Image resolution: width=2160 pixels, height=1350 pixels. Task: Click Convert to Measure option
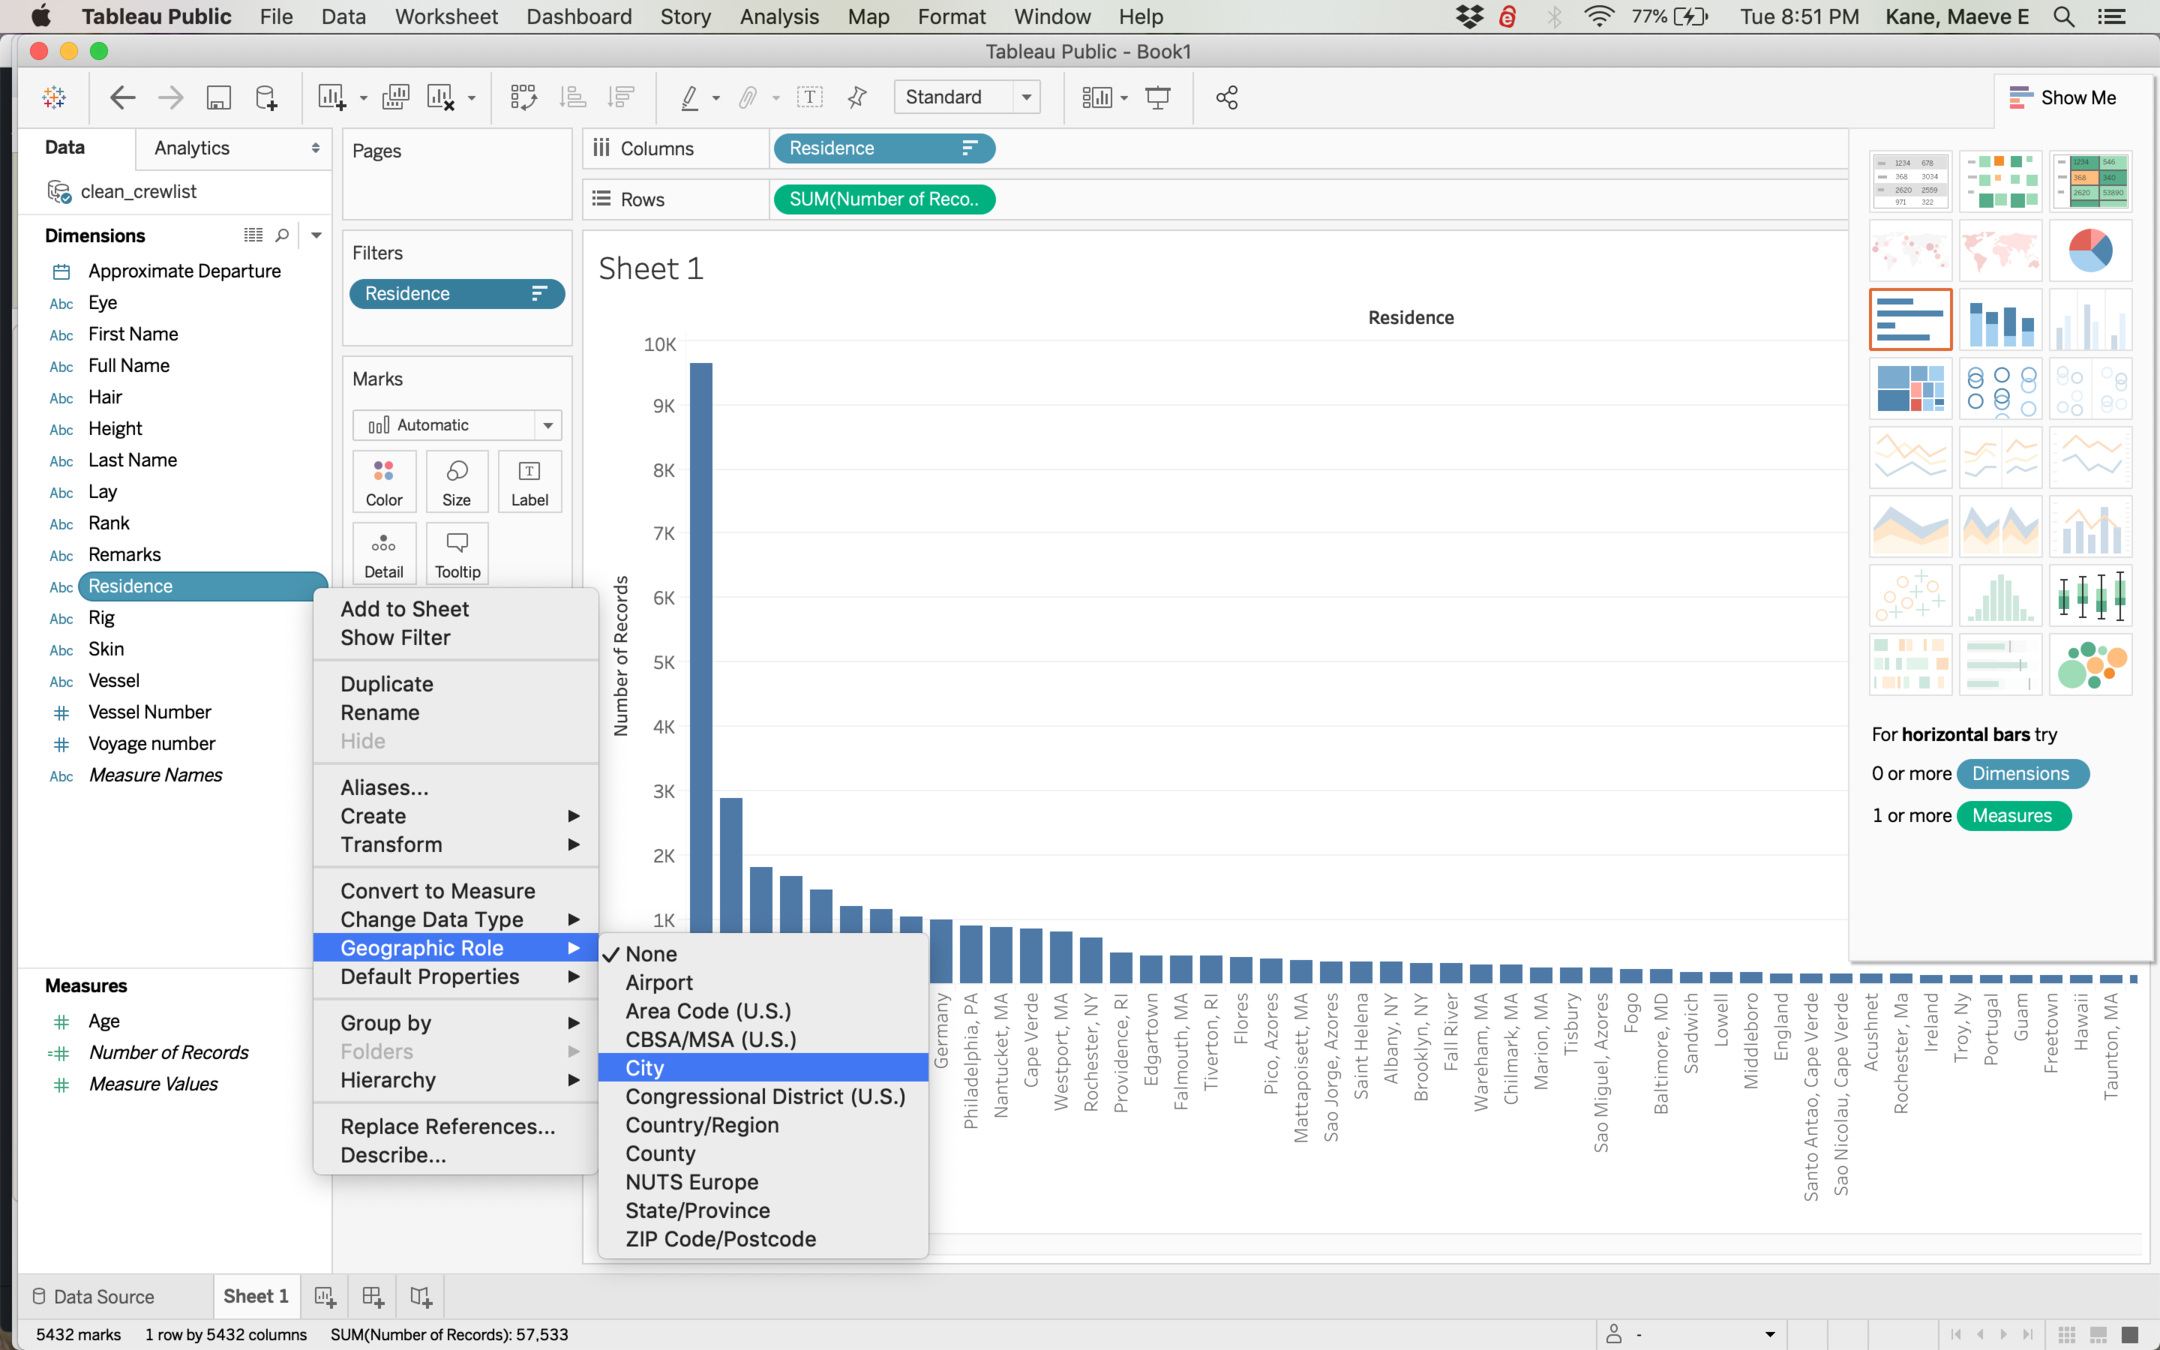pyautogui.click(x=438, y=891)
